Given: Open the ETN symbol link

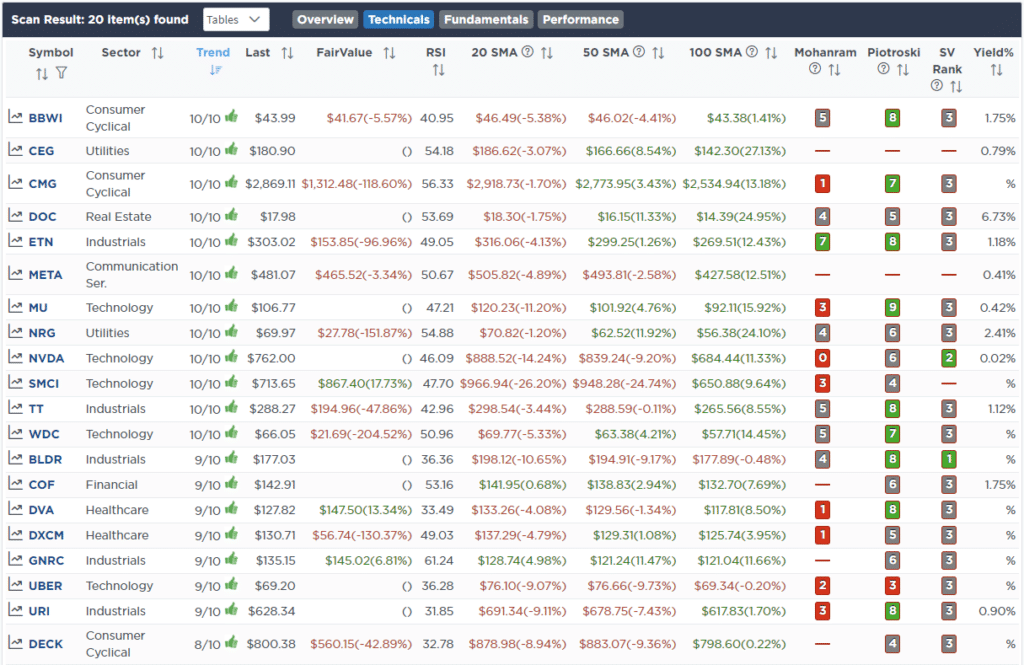Looking at the screenshot, I should coord(40,242).
